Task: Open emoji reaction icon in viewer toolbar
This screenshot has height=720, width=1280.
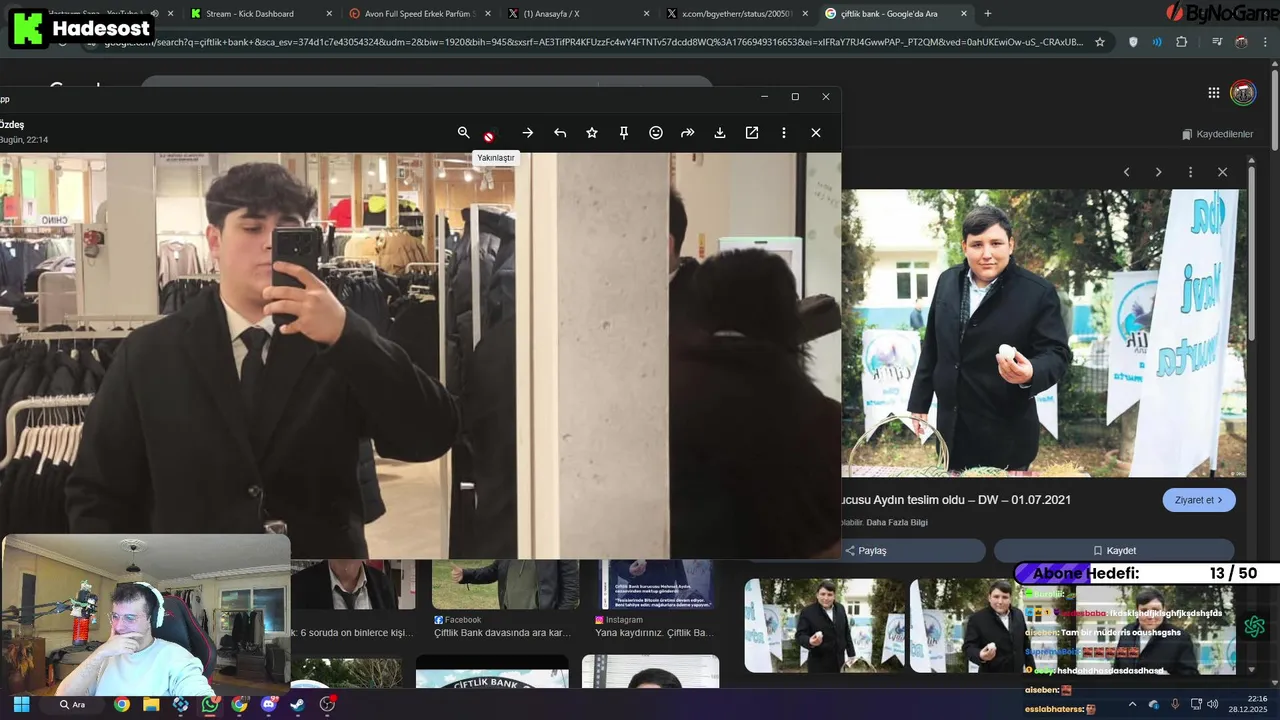Action: pyautogui.click(x=656, y=132)
